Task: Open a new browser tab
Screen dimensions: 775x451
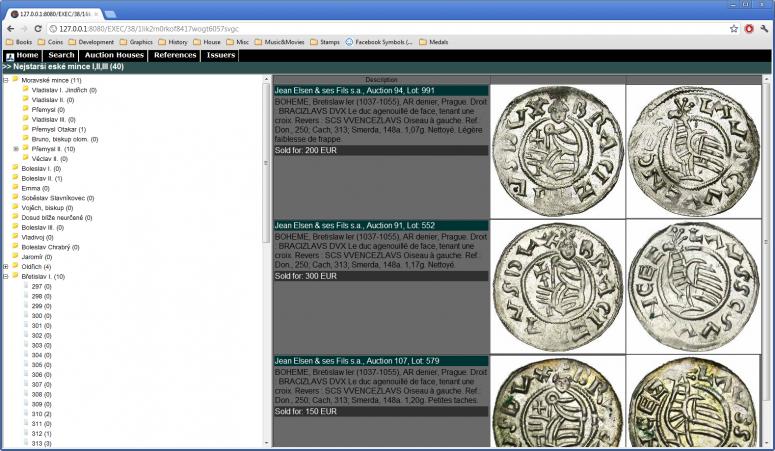Action: click(x=110, y=14)
